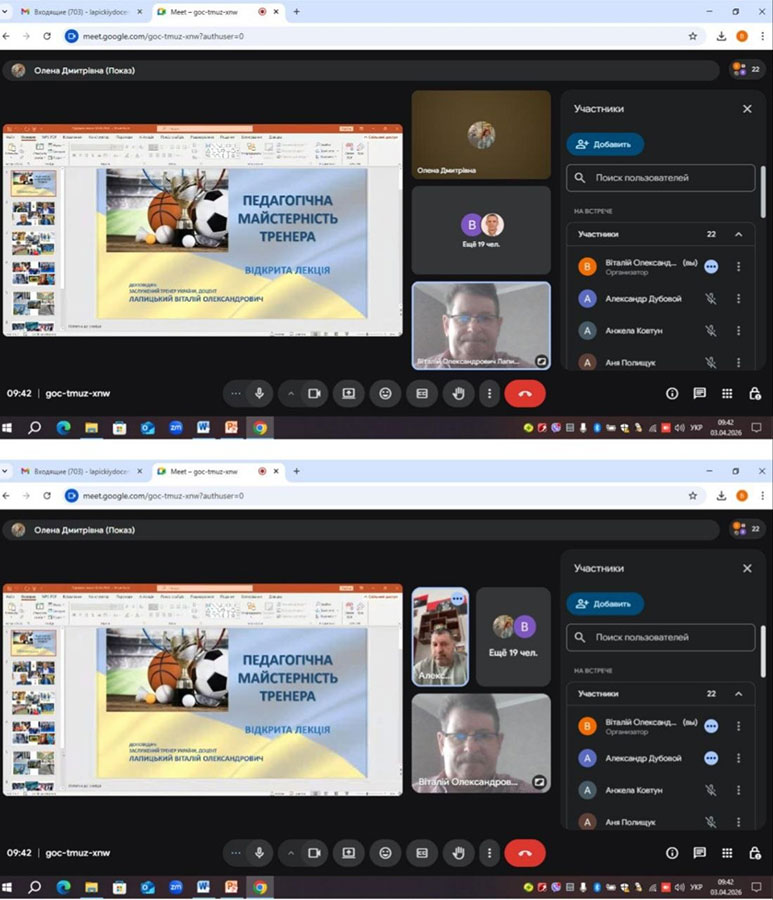
Task: Click Поиск пользователей field in top screenshot
Action: point(661,178)
